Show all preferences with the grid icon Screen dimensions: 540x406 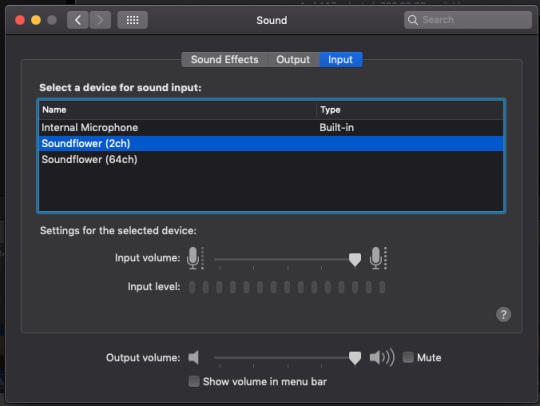(133, 20)
